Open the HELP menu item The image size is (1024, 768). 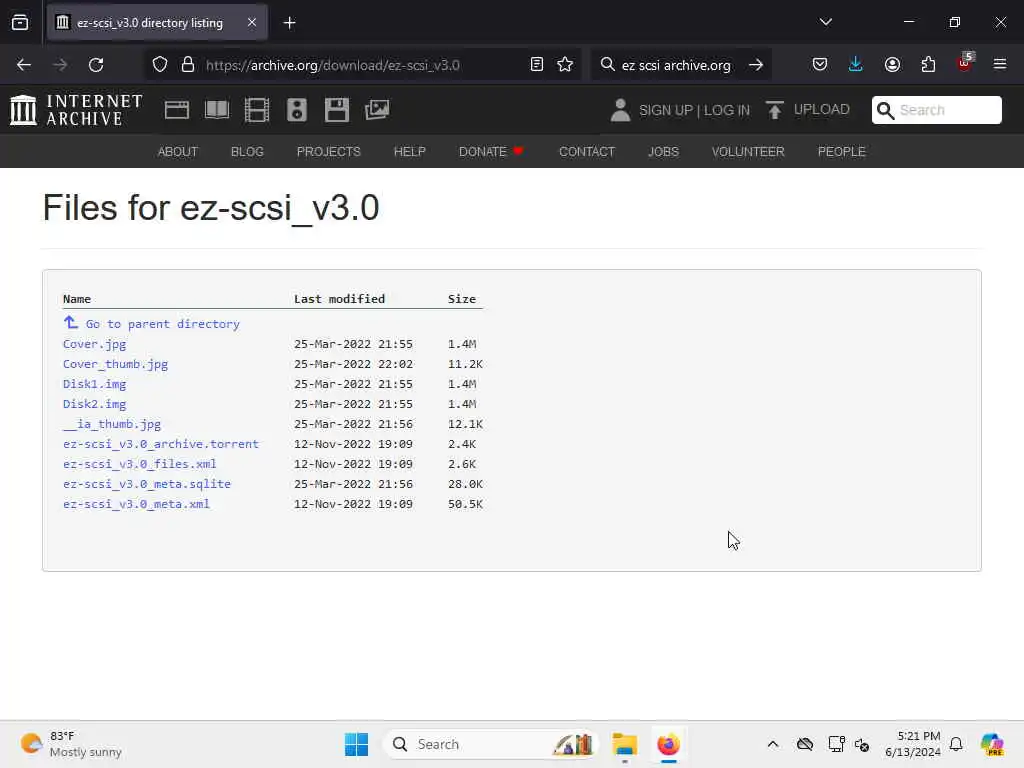(409, 152)
